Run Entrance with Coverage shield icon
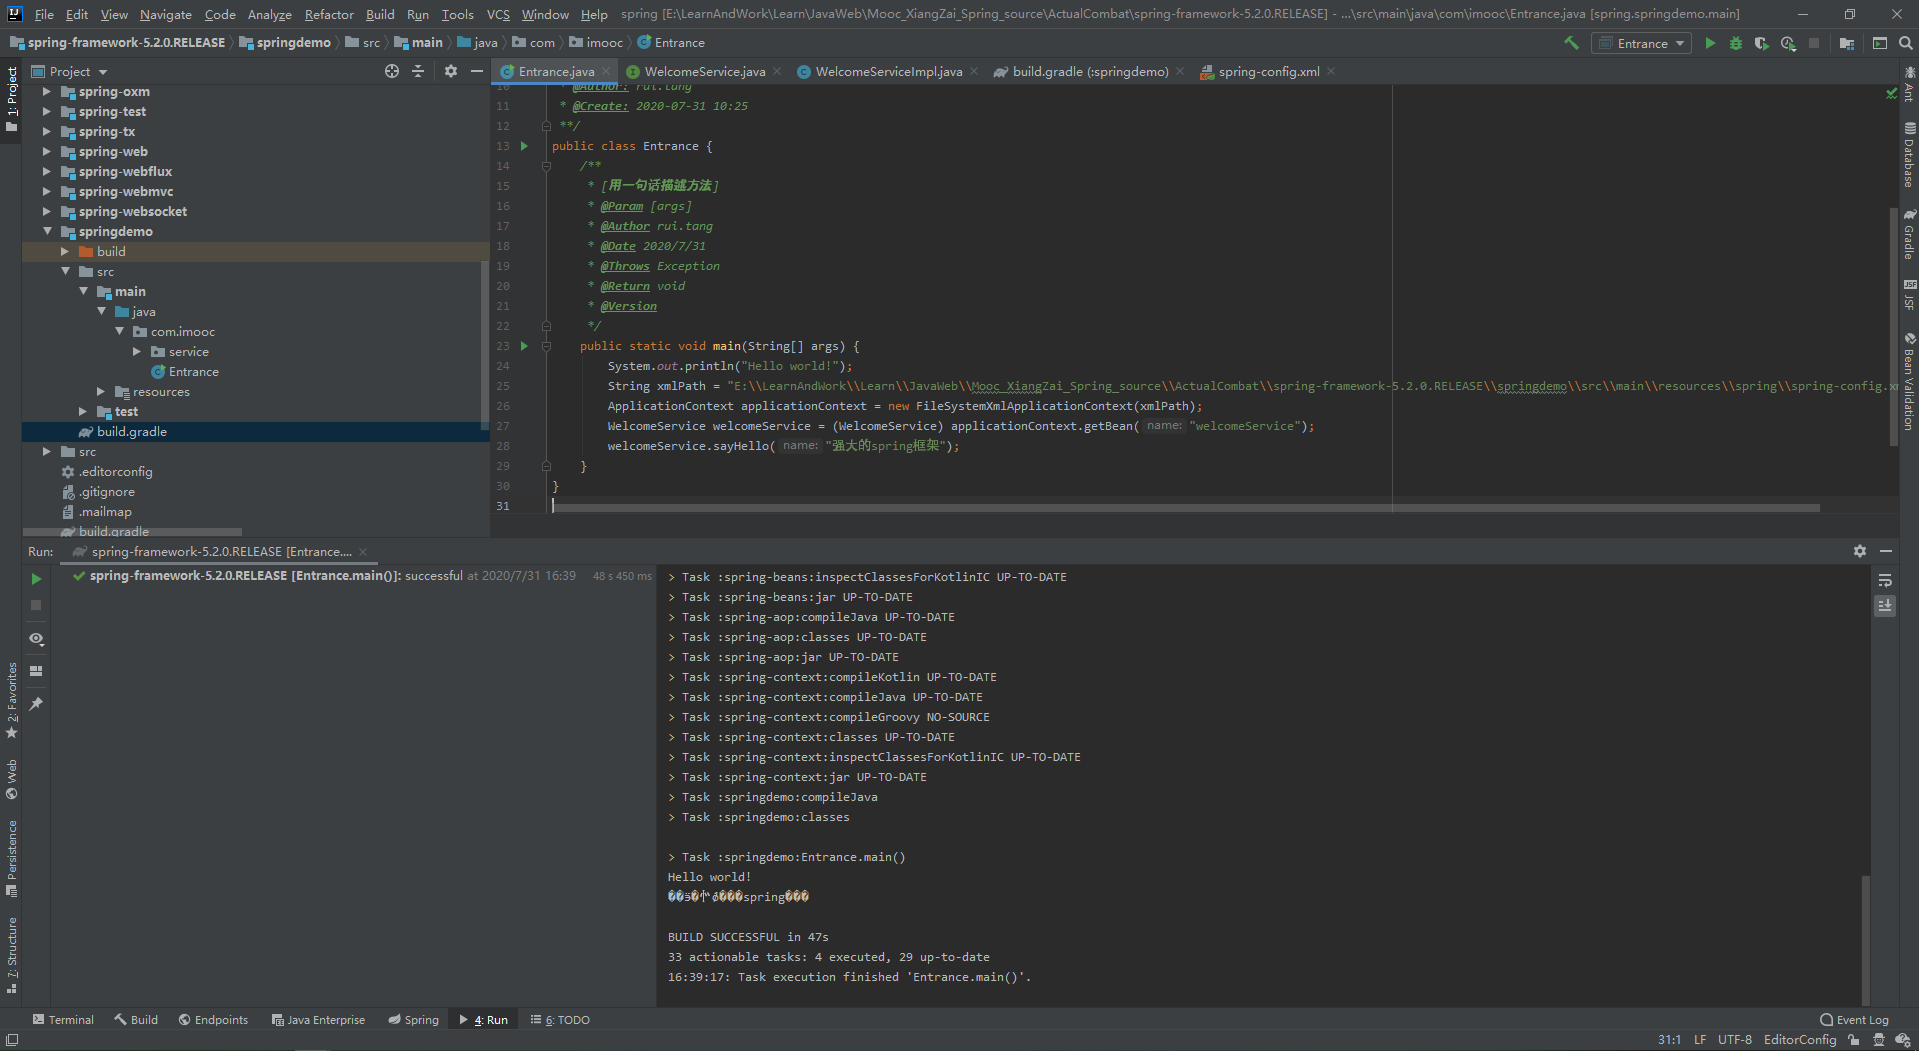1919x1051 pixels. (x=1762, y=43)
